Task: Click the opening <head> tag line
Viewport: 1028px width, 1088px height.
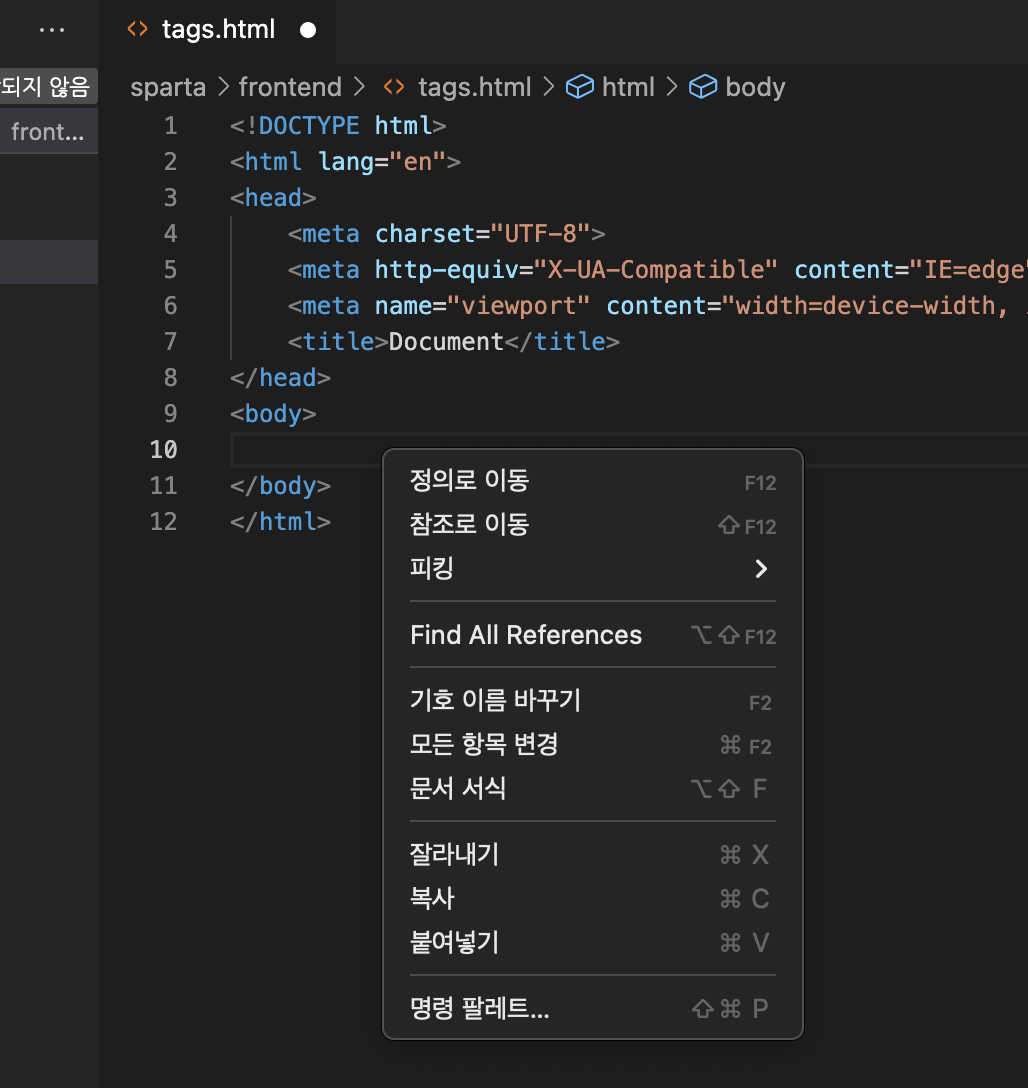Action: coord(273,198)
